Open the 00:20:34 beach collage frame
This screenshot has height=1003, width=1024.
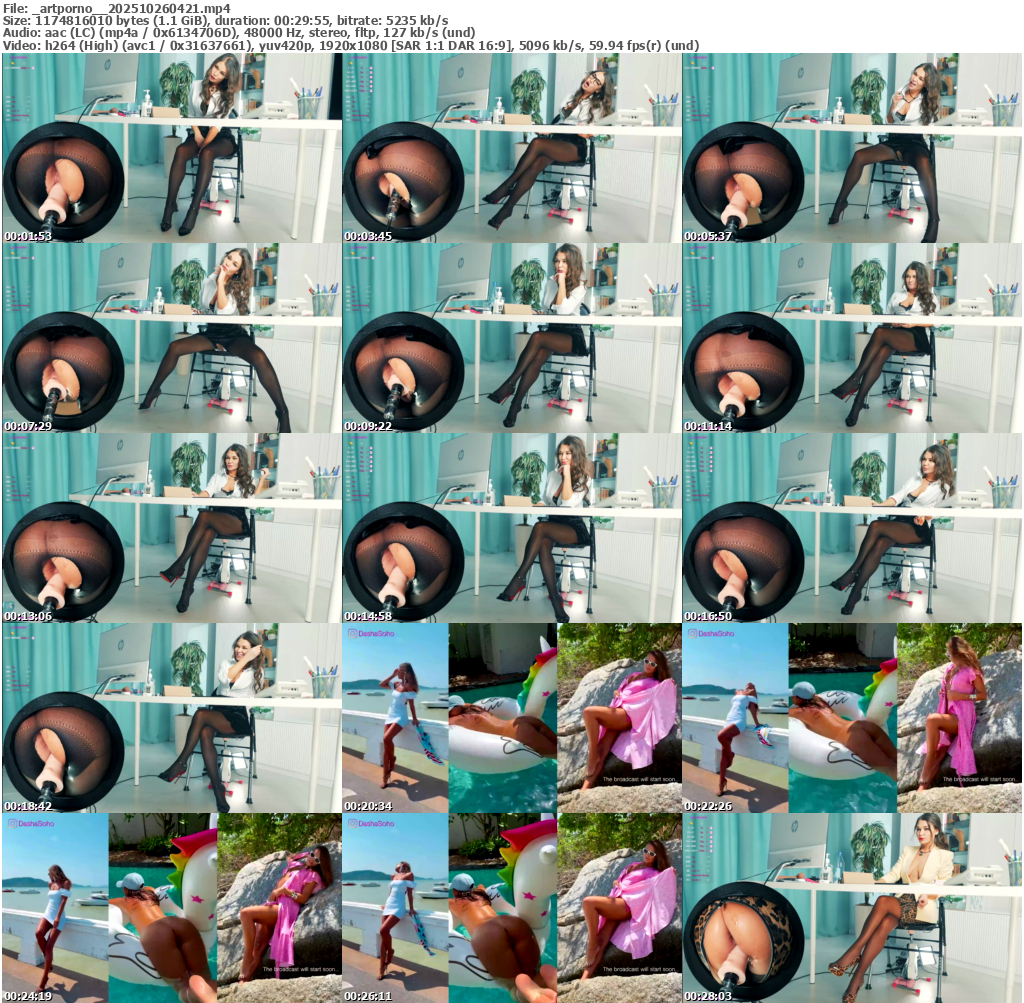click(x=511, y=718)
